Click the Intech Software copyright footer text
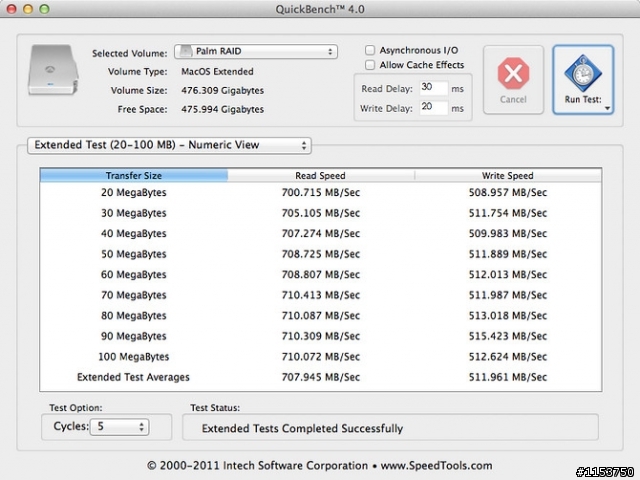The image size is (640, 480). pos(320,466)
